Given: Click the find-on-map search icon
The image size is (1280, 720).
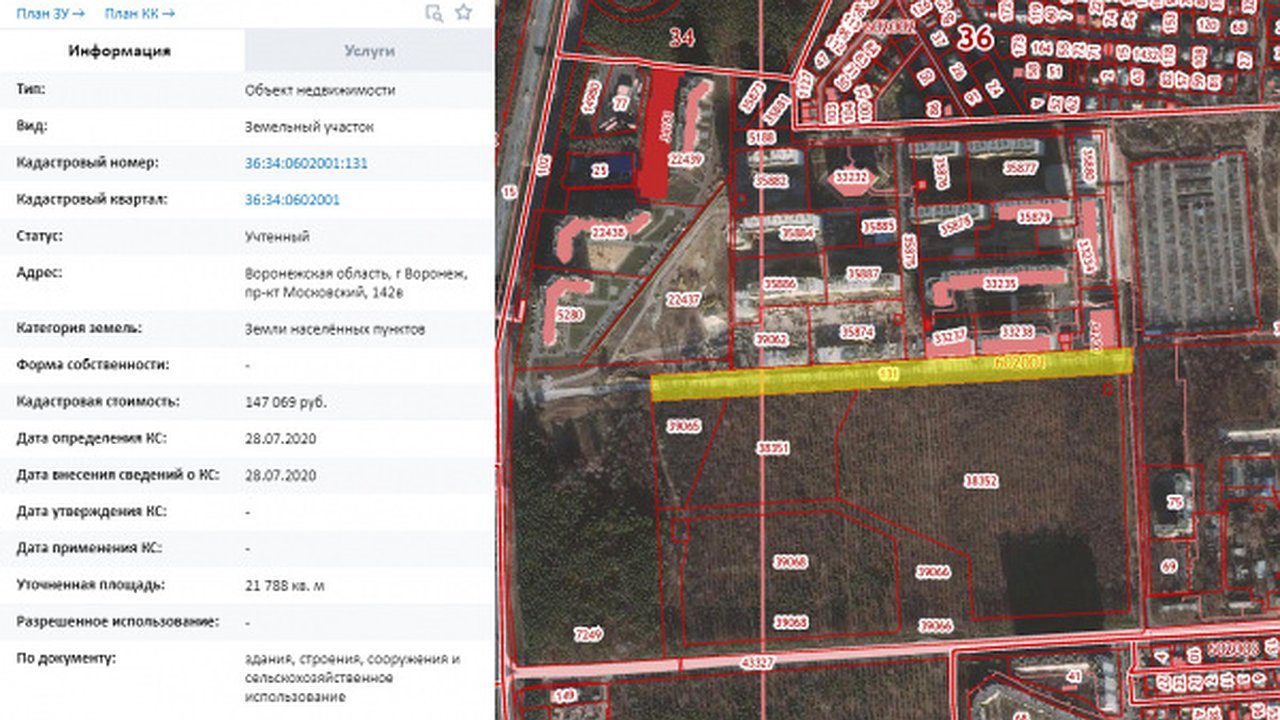Looking at the screenshot, I should point(433,13).
